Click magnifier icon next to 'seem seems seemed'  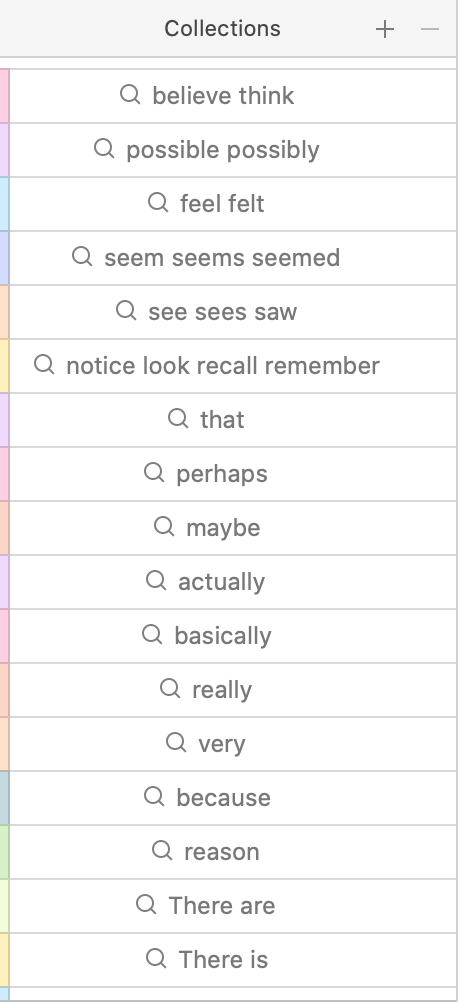tap(82, 257)
